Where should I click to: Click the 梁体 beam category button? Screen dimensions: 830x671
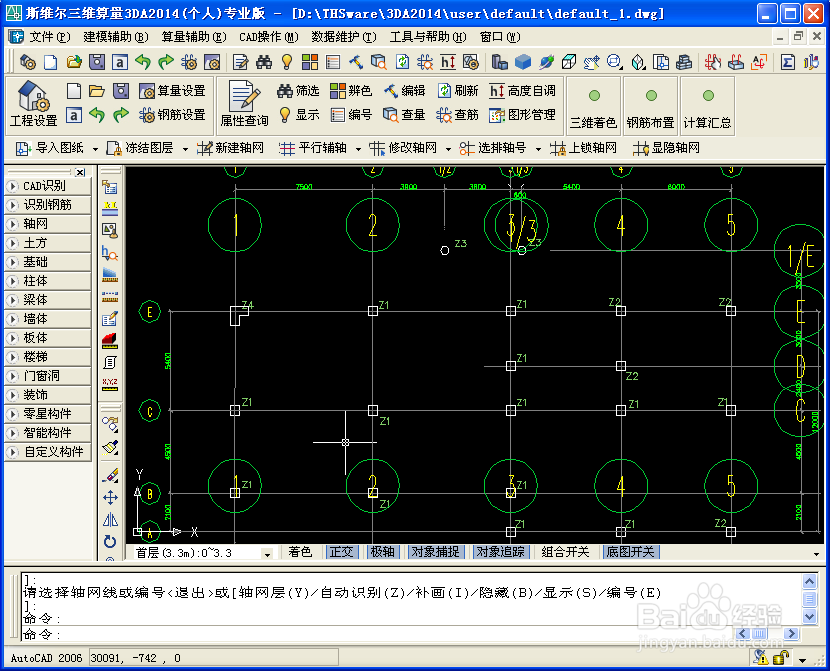coord(48,300)
